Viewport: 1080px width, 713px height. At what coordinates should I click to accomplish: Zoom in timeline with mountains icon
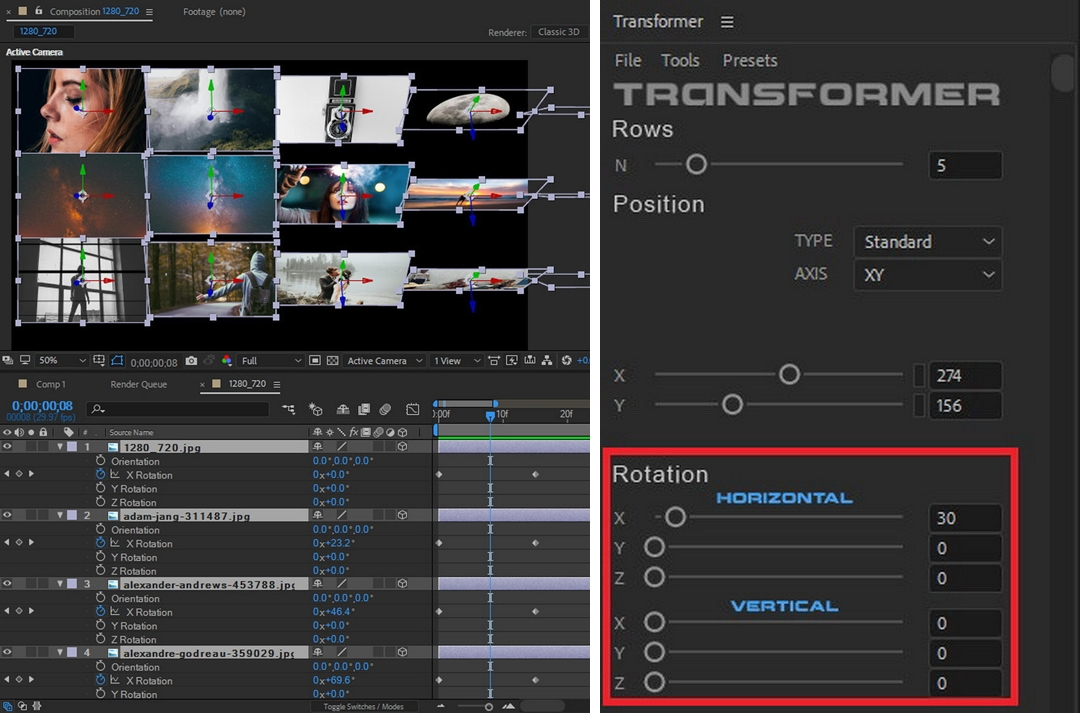point(508,706)
